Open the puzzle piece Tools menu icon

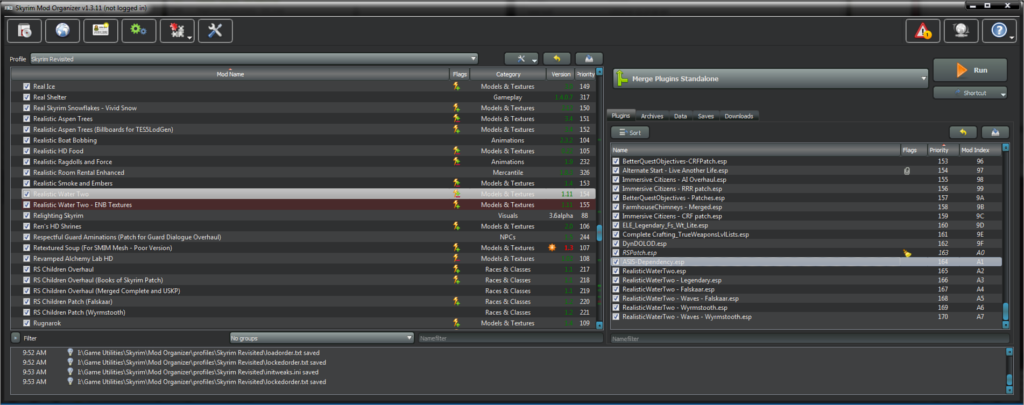[177, 31]
